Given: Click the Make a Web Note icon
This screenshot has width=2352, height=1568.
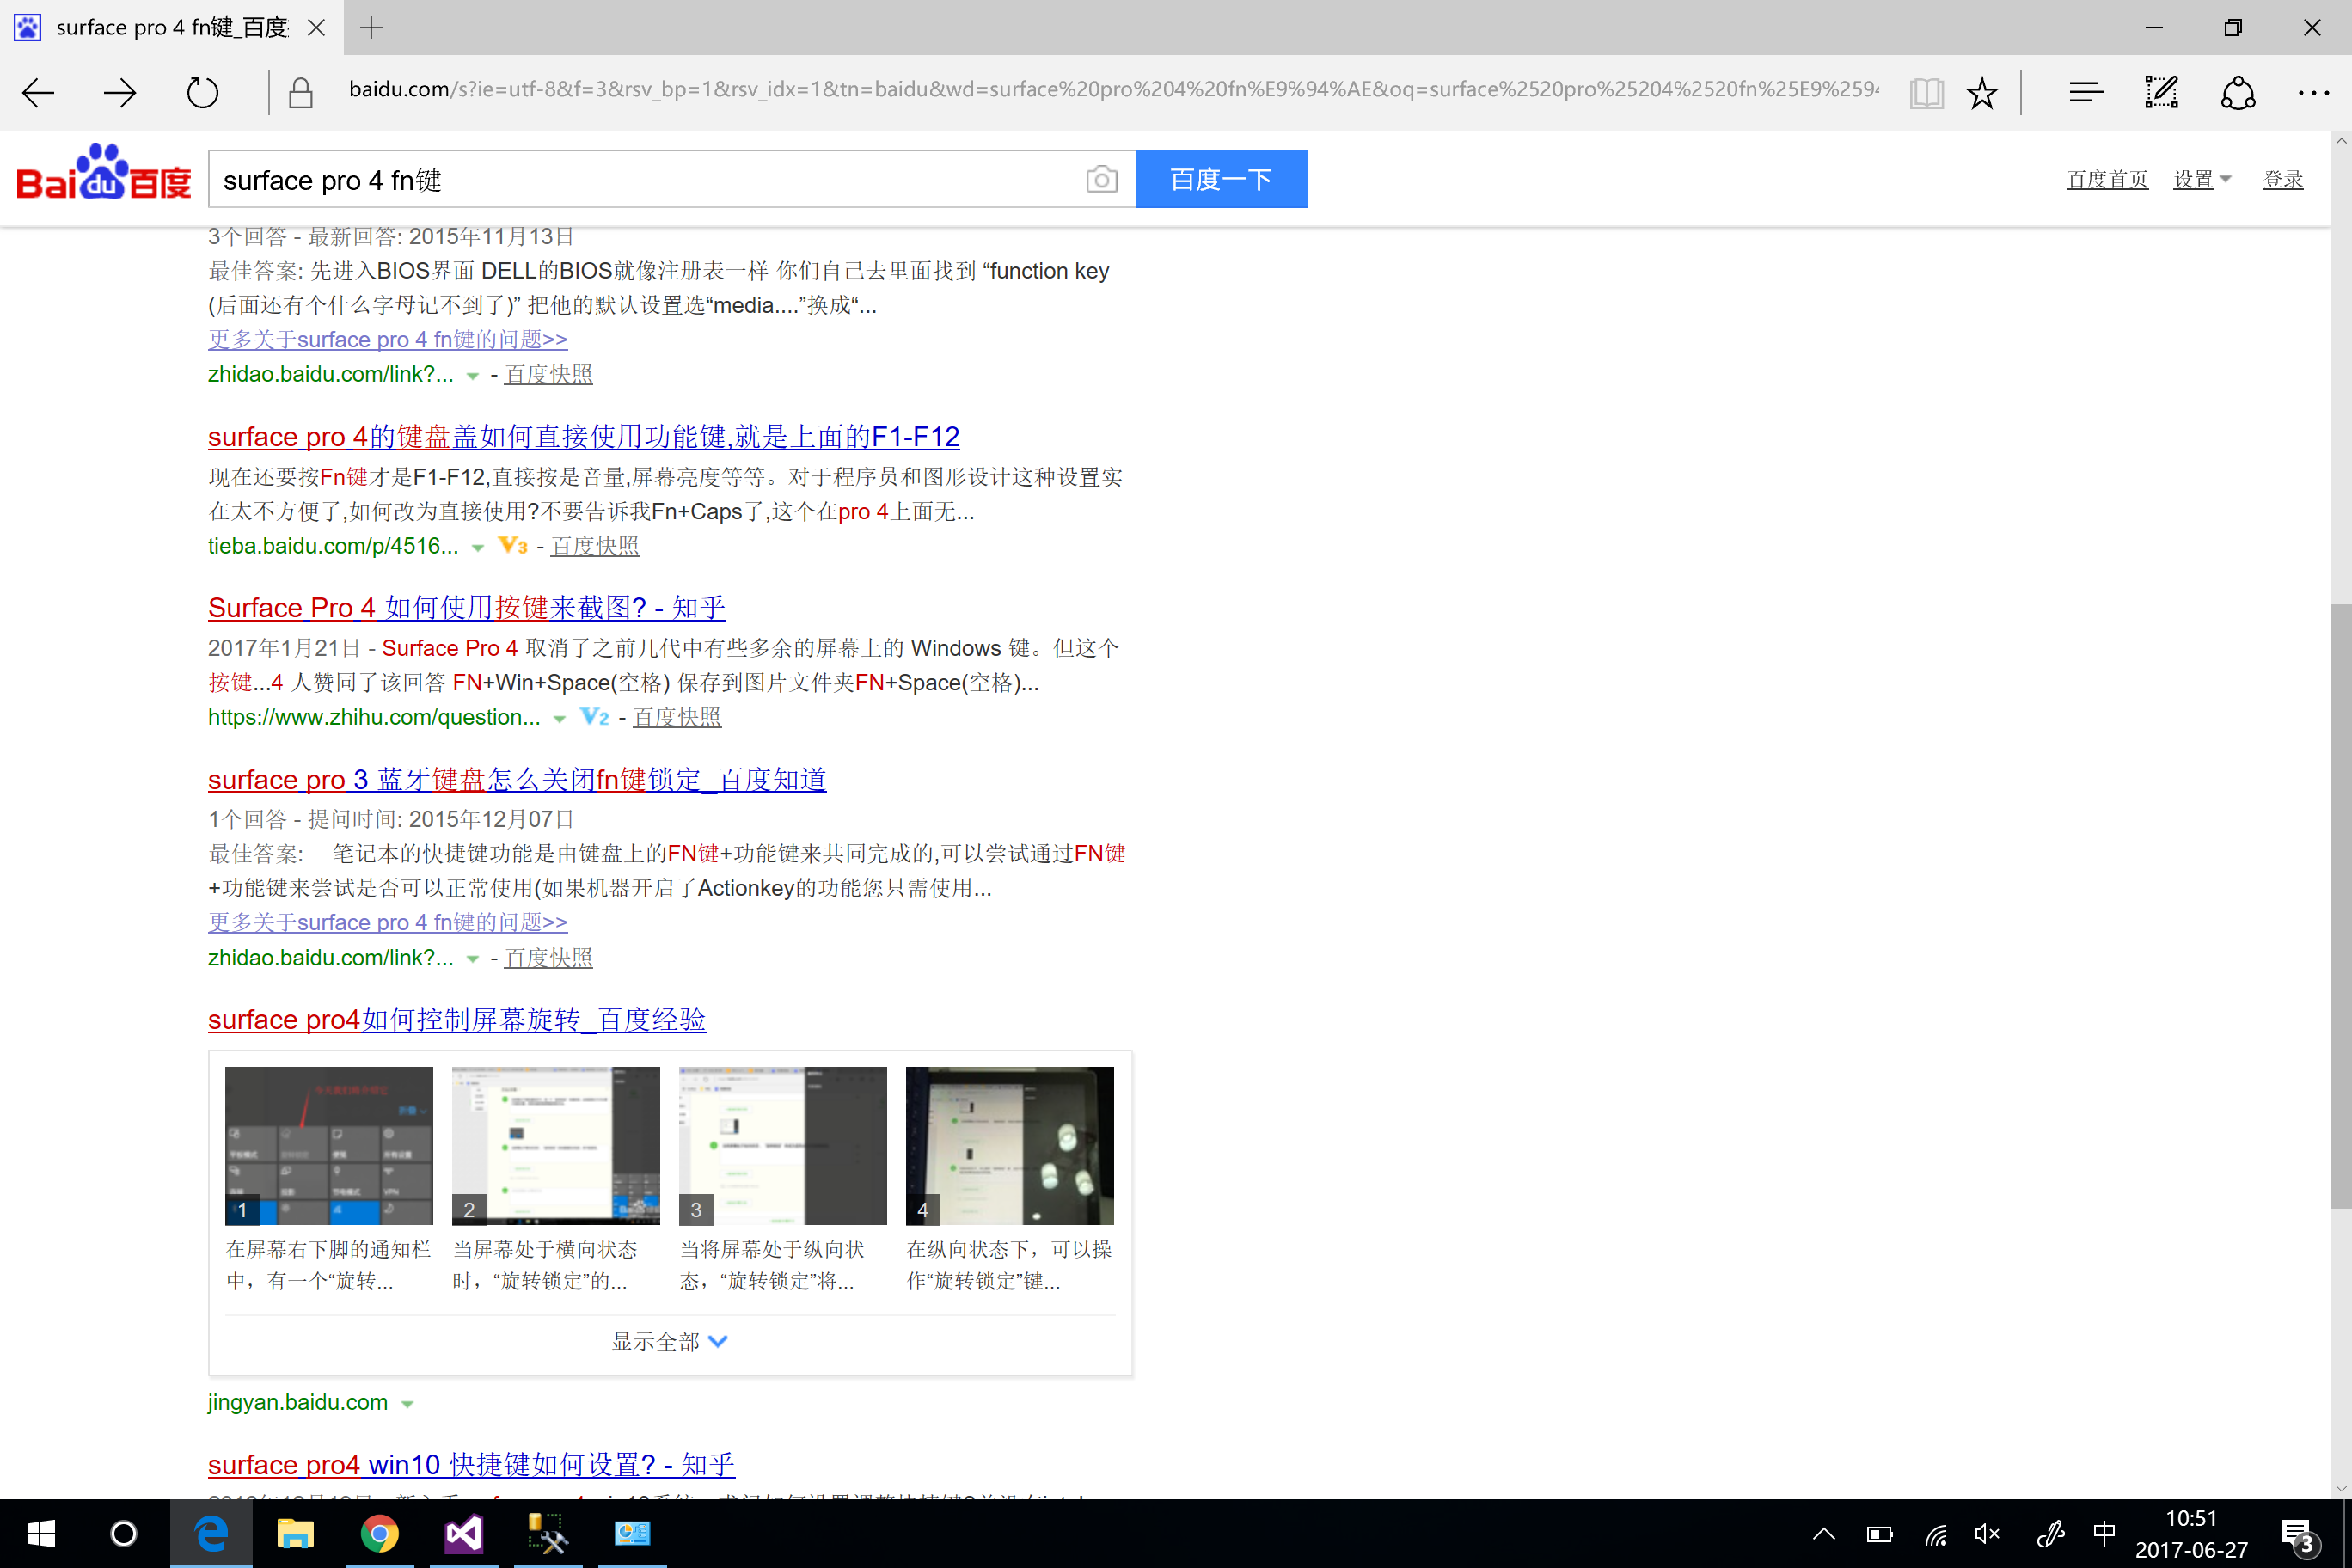Looking at the screenshot, I should (2161, 93).
